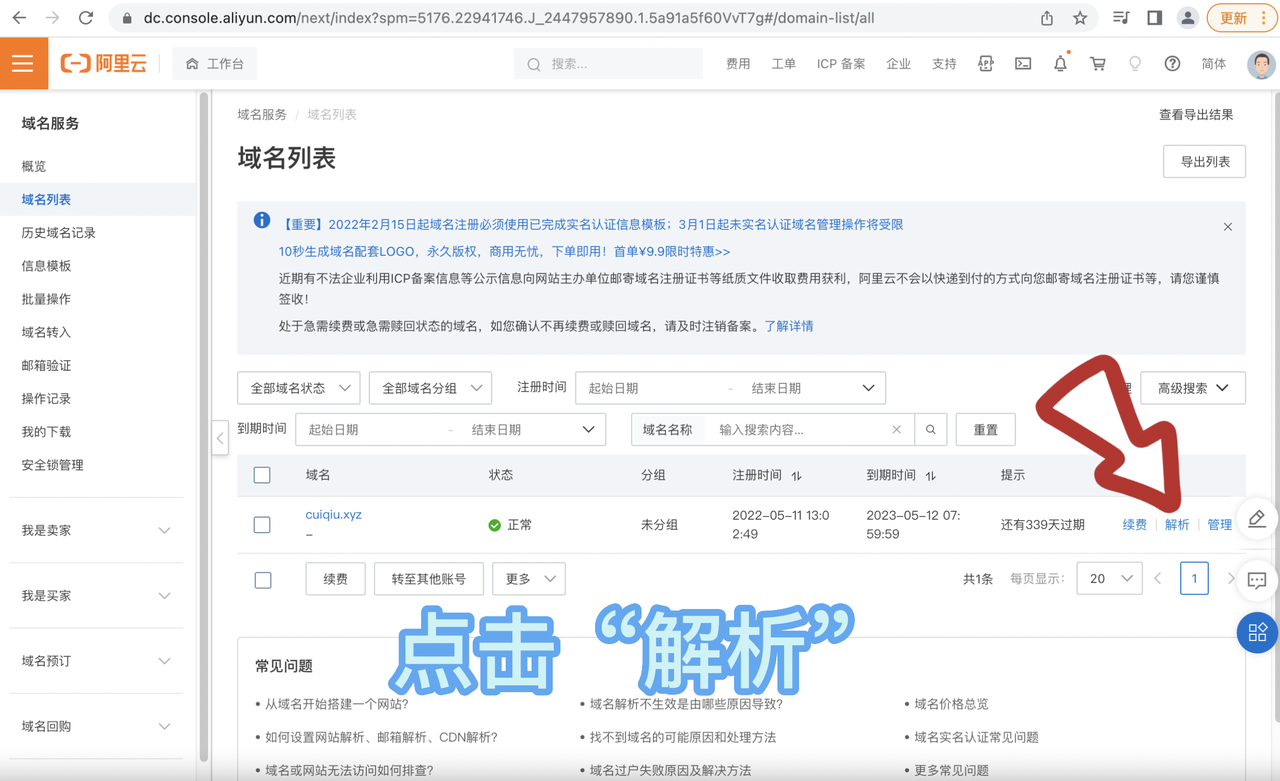The width and height of the screenshot is (1280, 781).
Task: Open 全部域名状态 dropdown
Action: [x=298, y=388]
